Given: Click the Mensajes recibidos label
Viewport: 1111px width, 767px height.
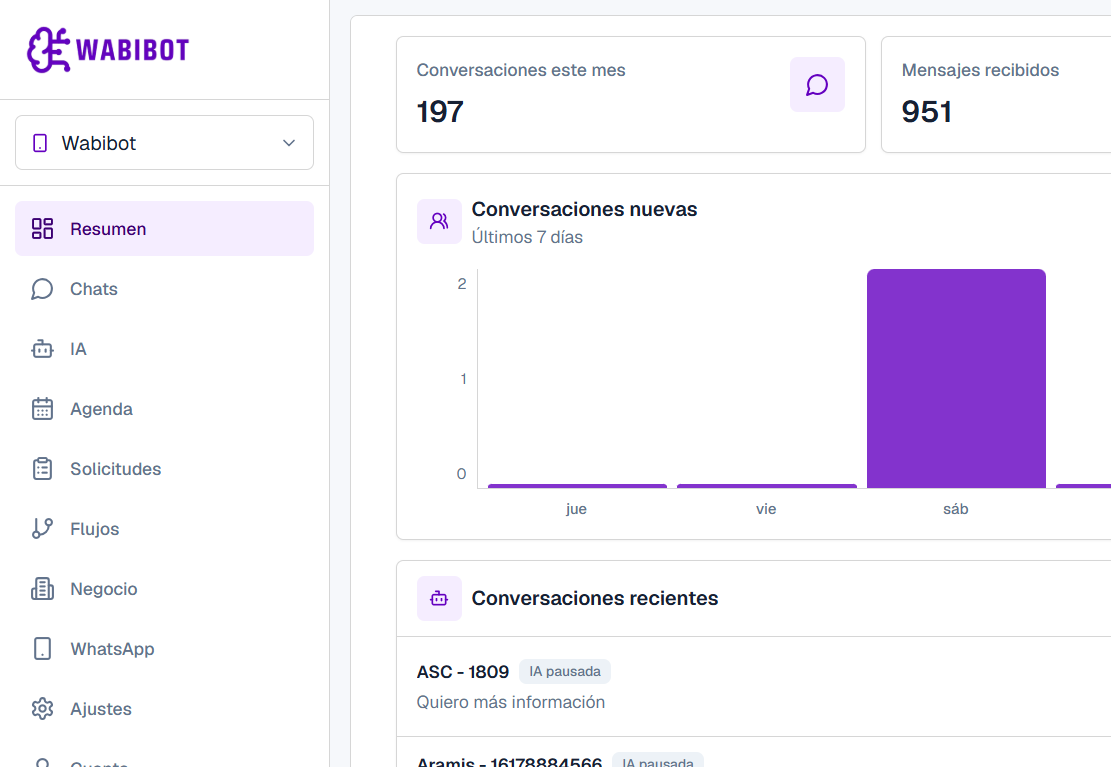Looking at the screenshot, I should click(980, 70).
